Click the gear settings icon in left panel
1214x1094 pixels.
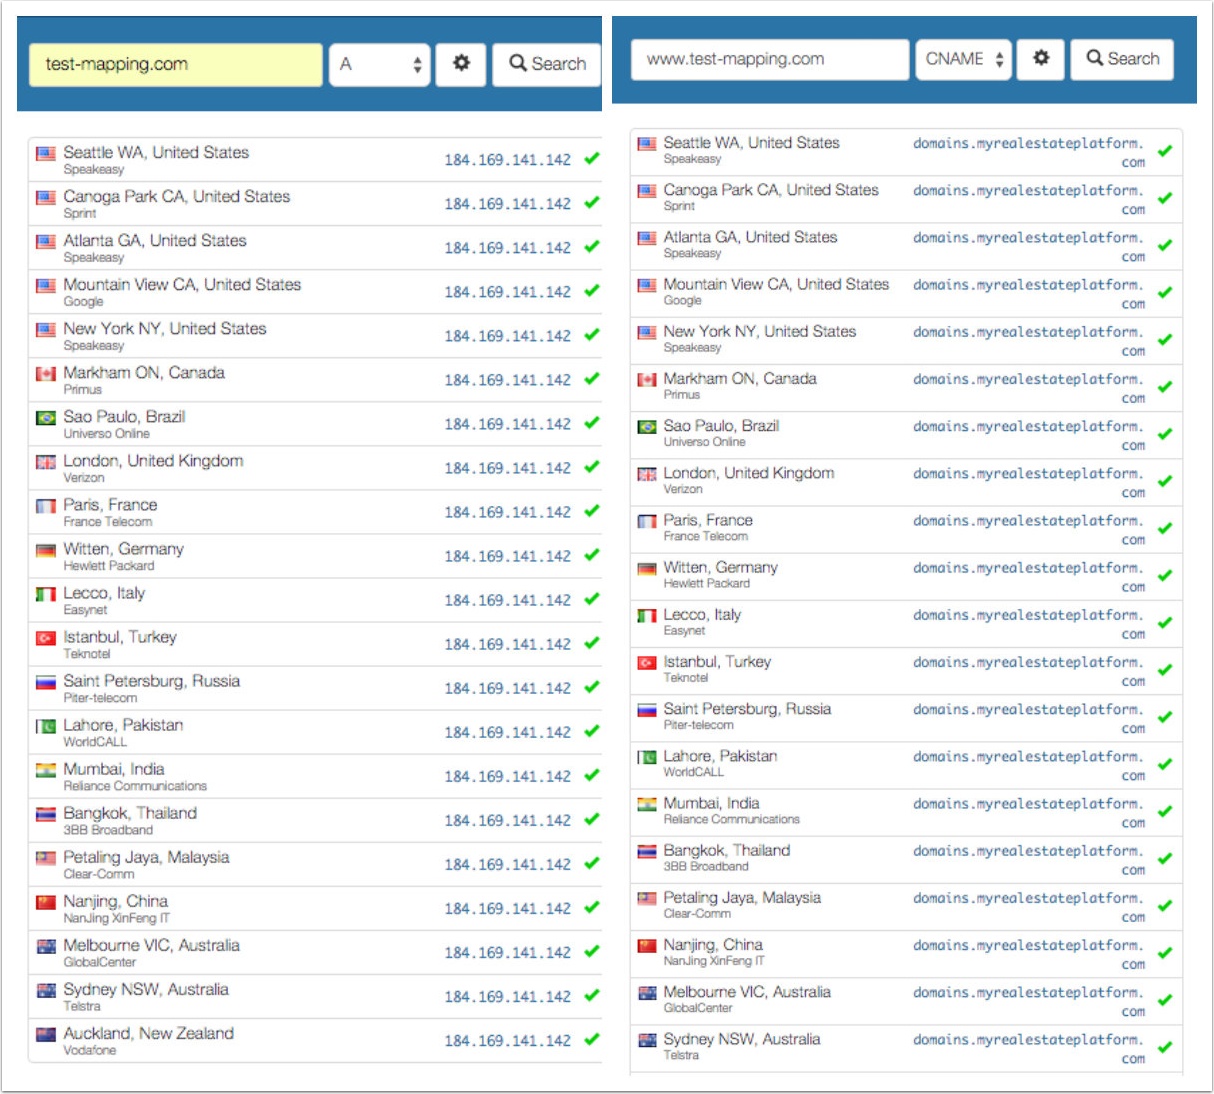[461, 64]
